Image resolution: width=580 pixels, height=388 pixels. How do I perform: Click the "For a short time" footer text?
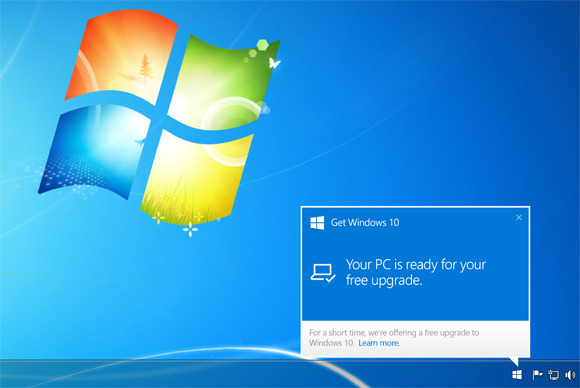pos(394,338)
